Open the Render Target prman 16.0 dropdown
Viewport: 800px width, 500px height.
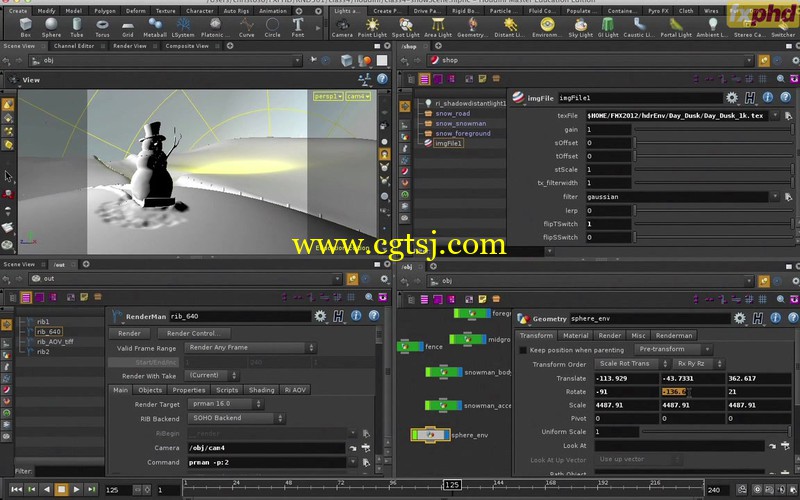pos(225,404)
